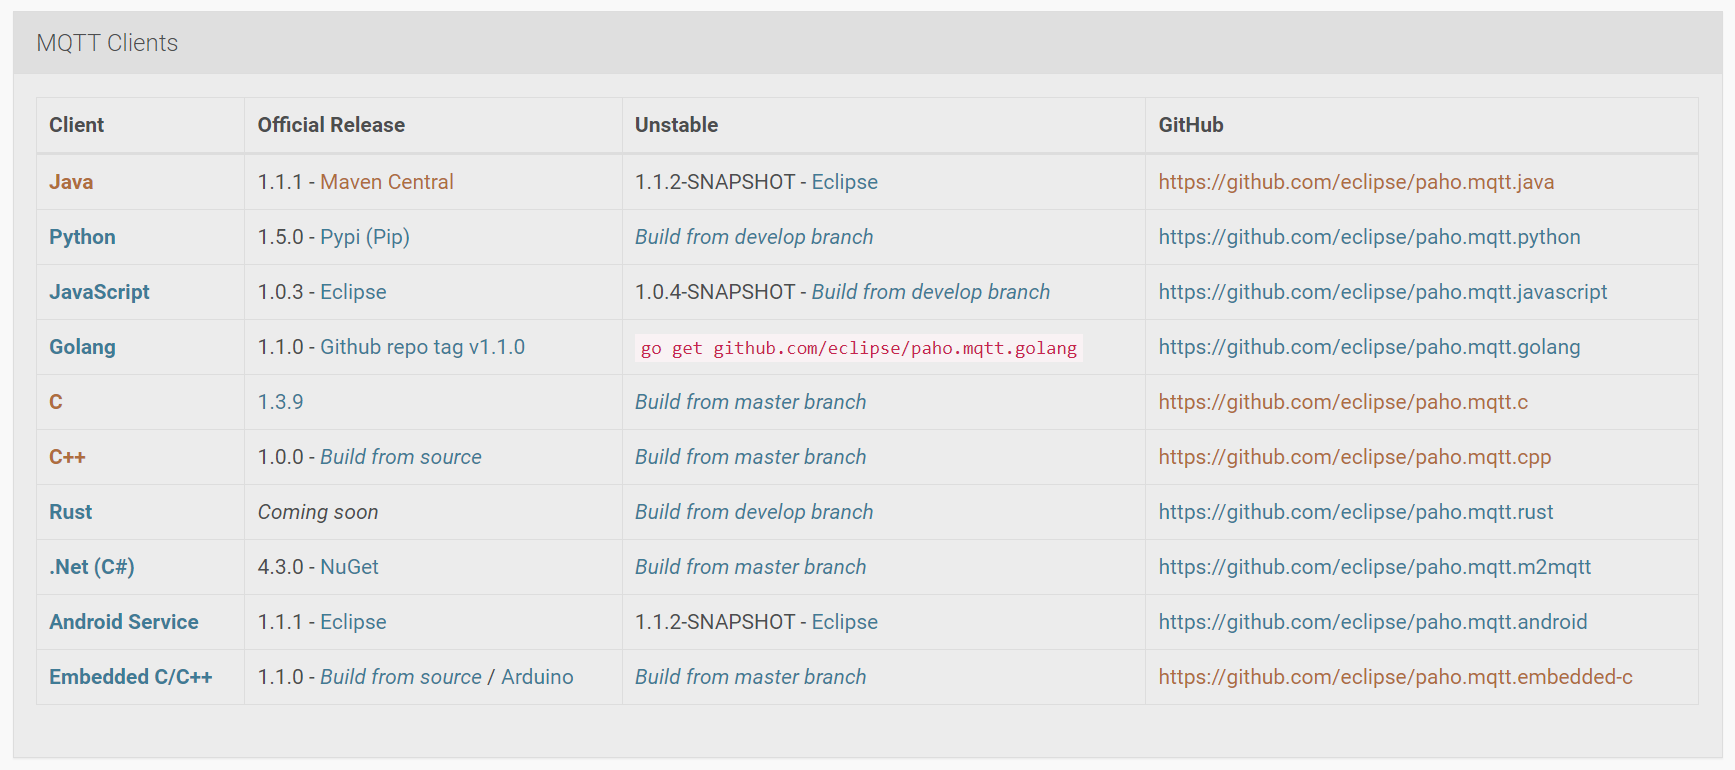Viewport: 1735px width, 770px height.
Task: Open the .Net (C#) client link
Action: point(92,567)
